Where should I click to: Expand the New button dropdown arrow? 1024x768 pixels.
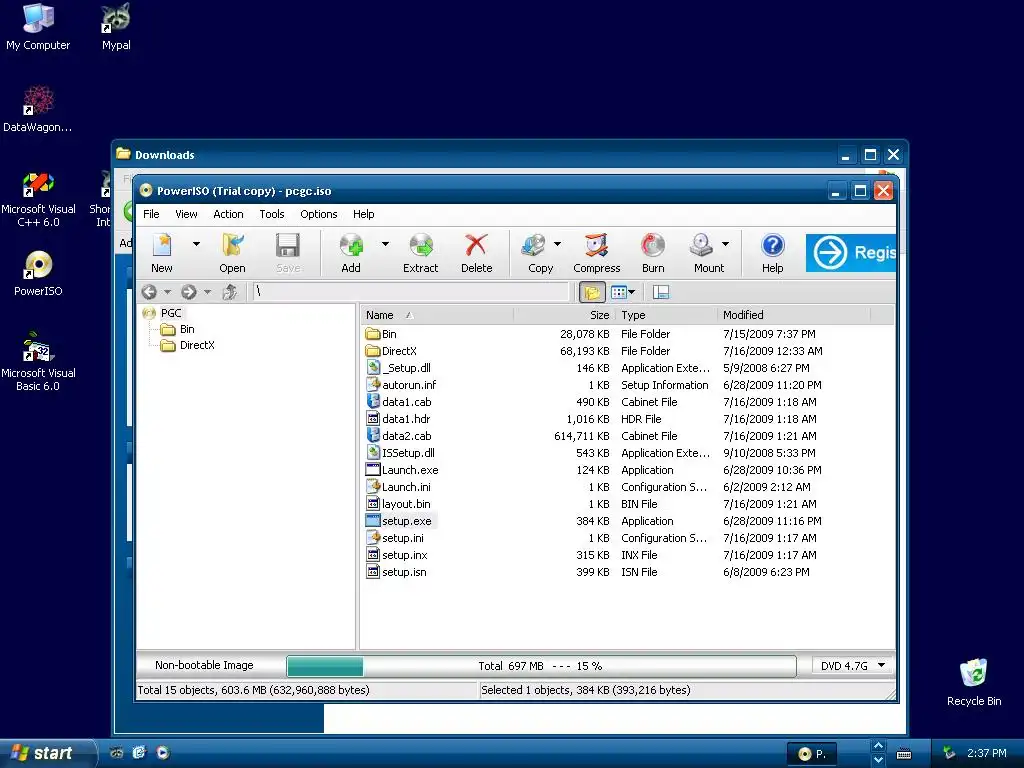196,244
